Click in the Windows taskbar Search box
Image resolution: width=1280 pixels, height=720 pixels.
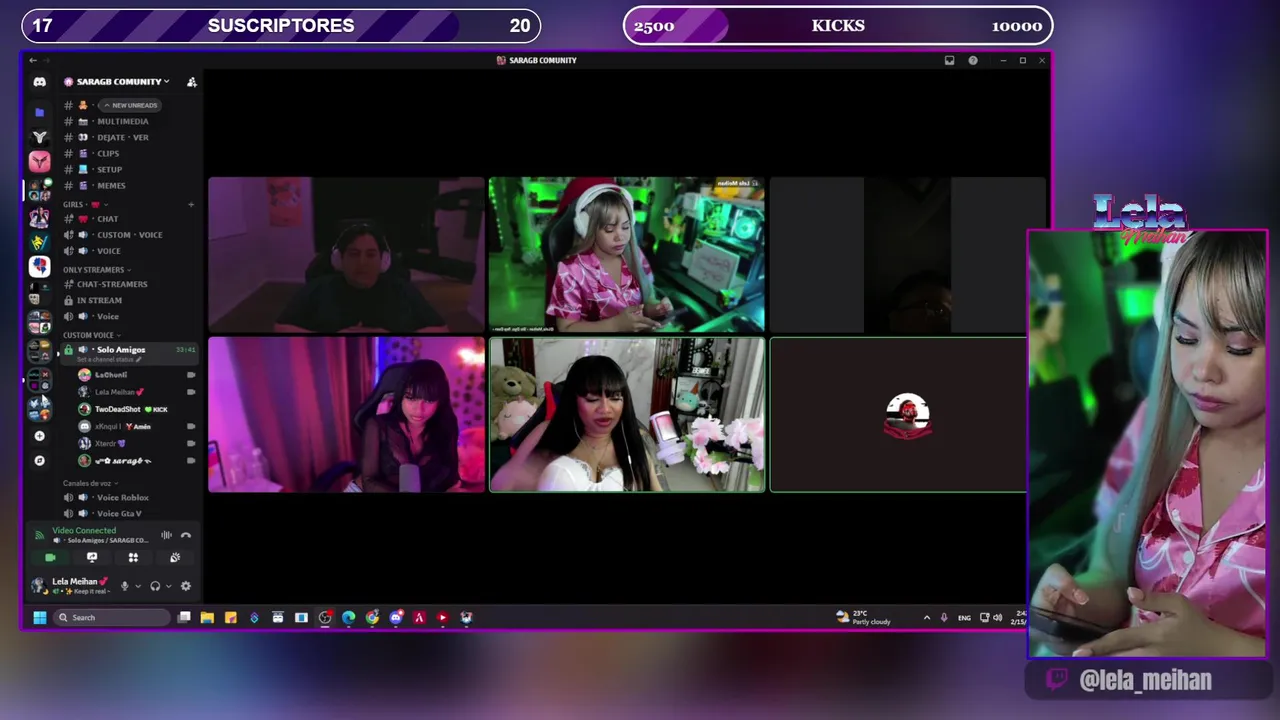click(x=112, y=617)
